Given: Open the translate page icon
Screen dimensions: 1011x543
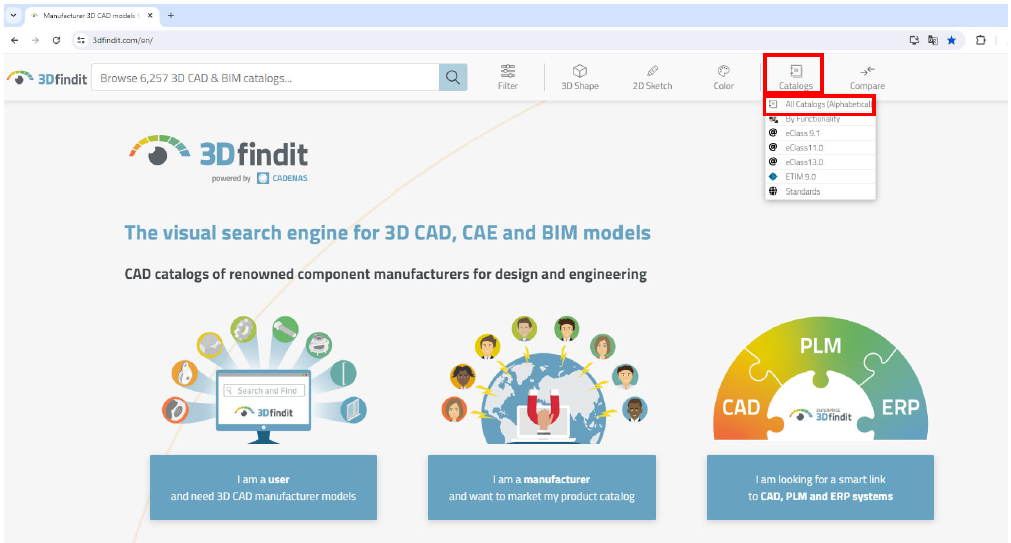Looking at the screenshot, I should (x=933, y=40).
